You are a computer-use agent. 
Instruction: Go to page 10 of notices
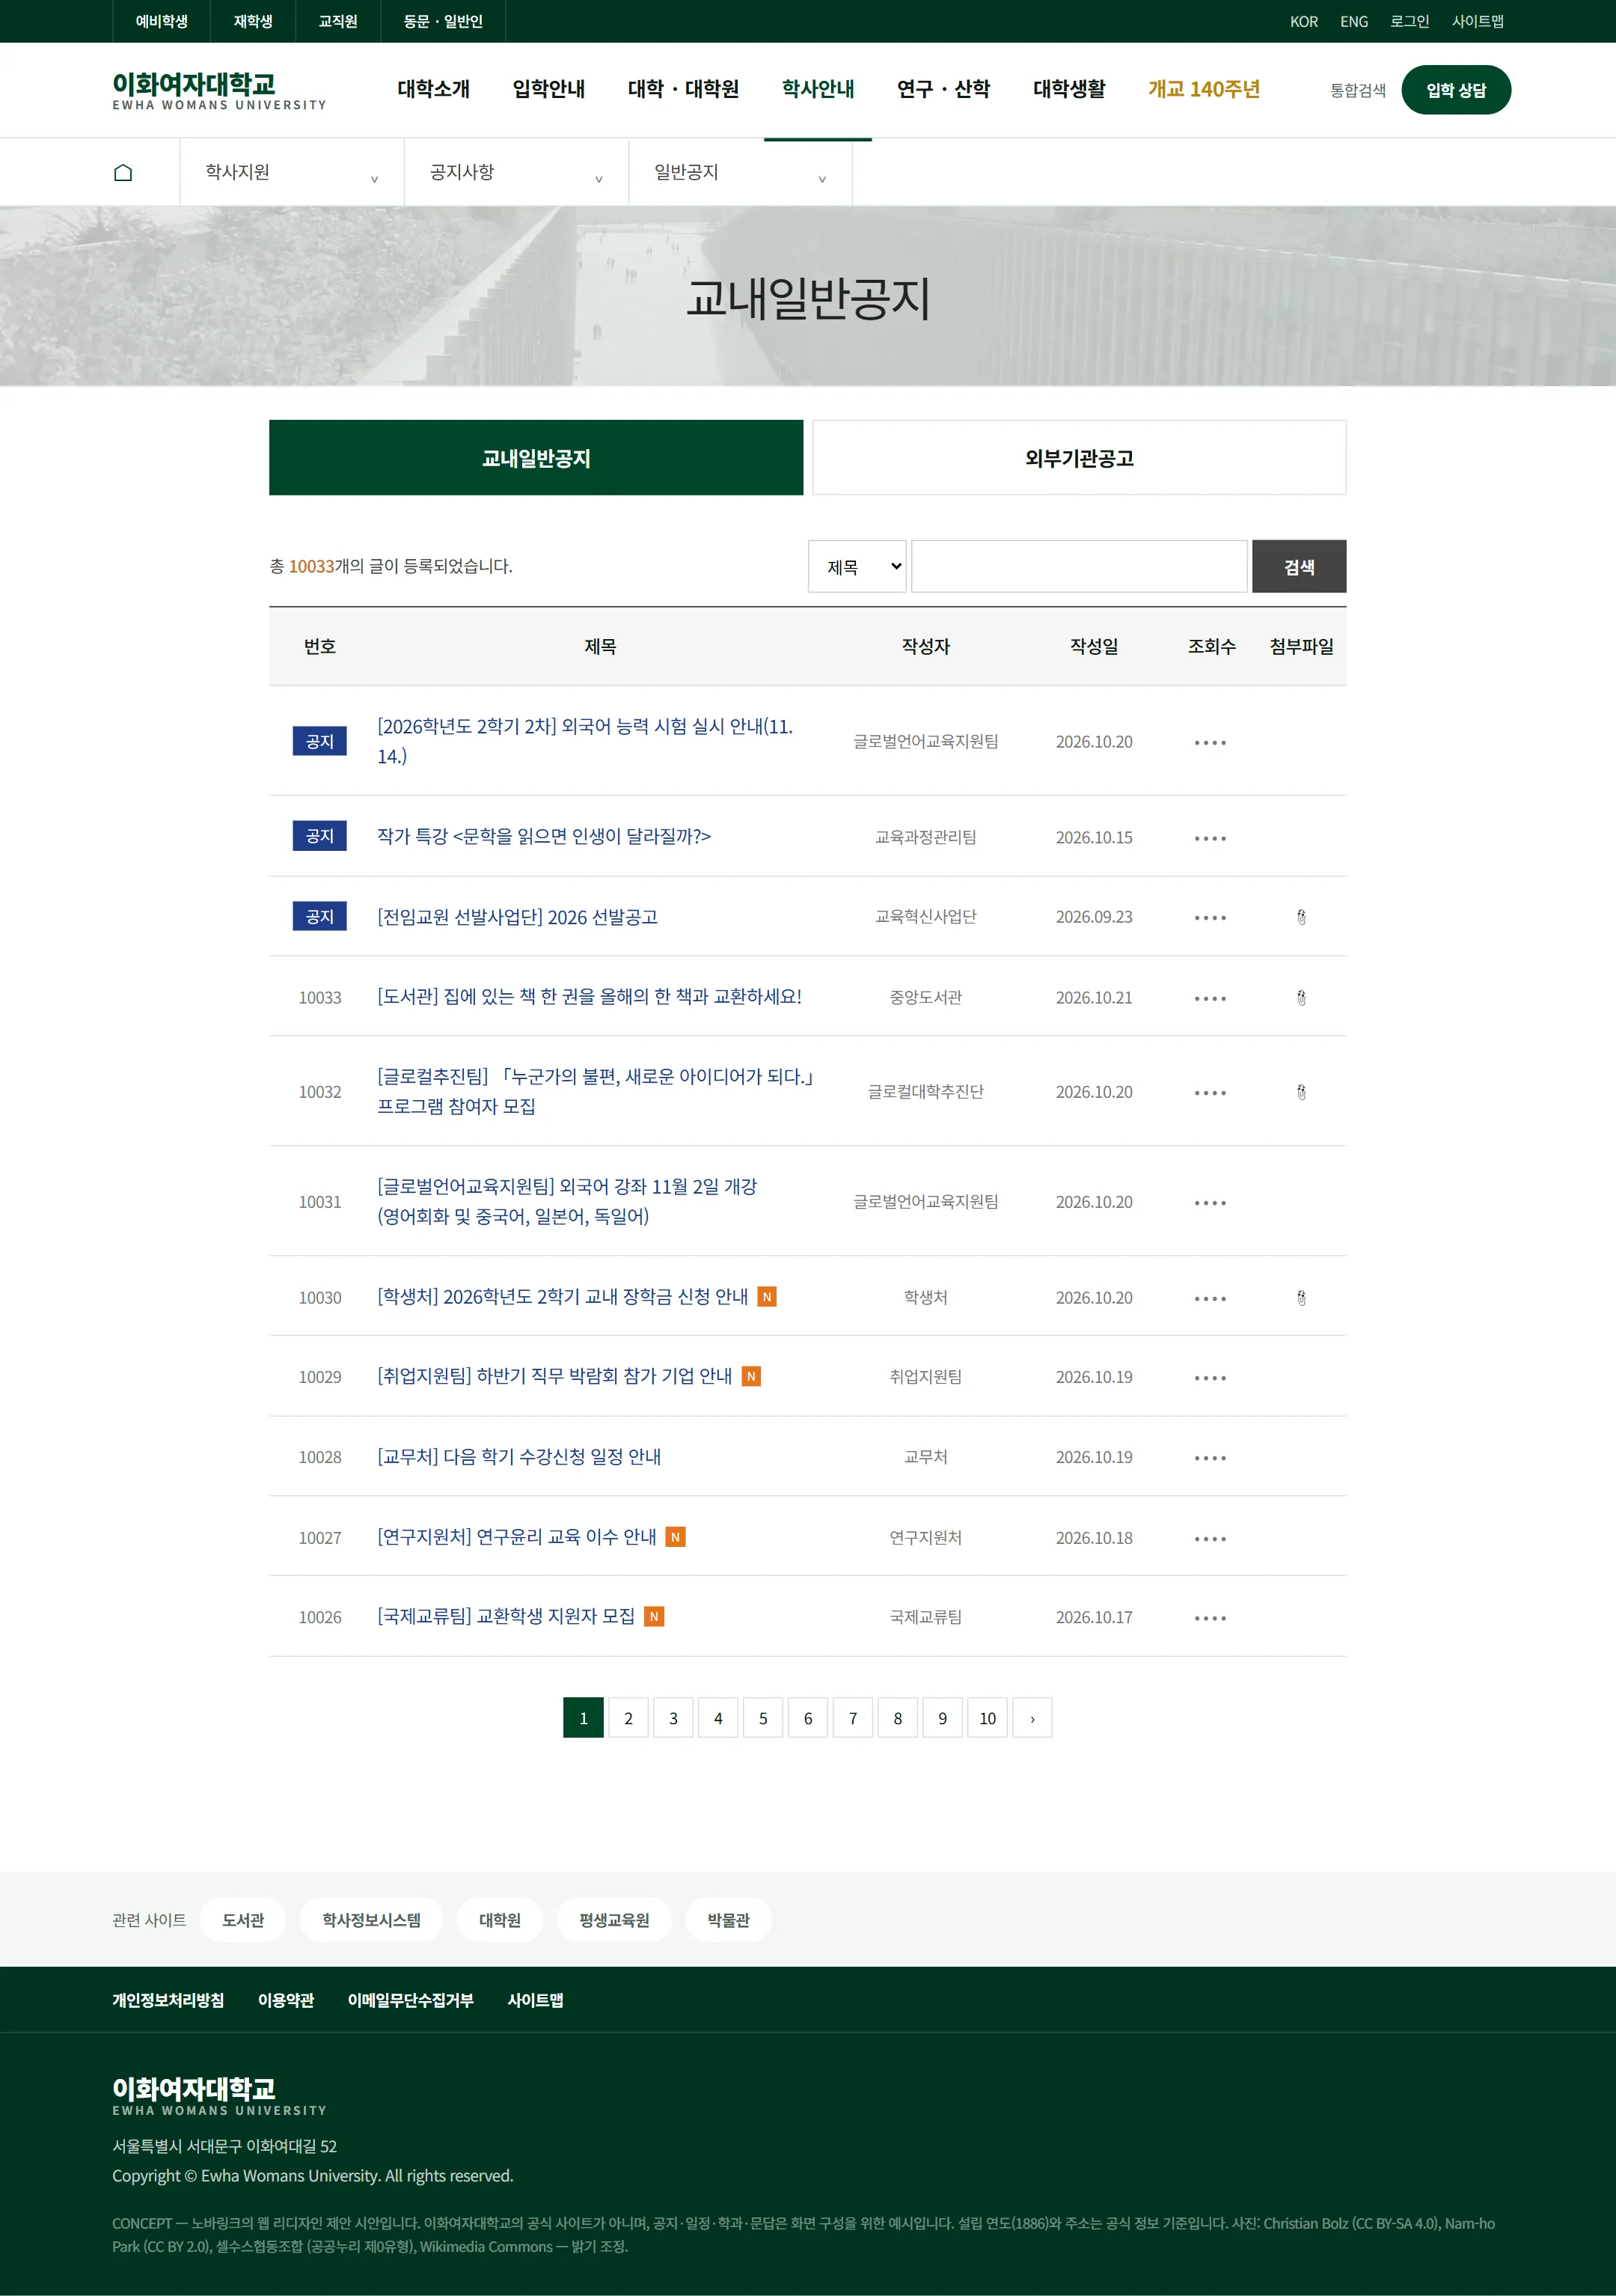pyautogui.click(x=987, y=1718)
